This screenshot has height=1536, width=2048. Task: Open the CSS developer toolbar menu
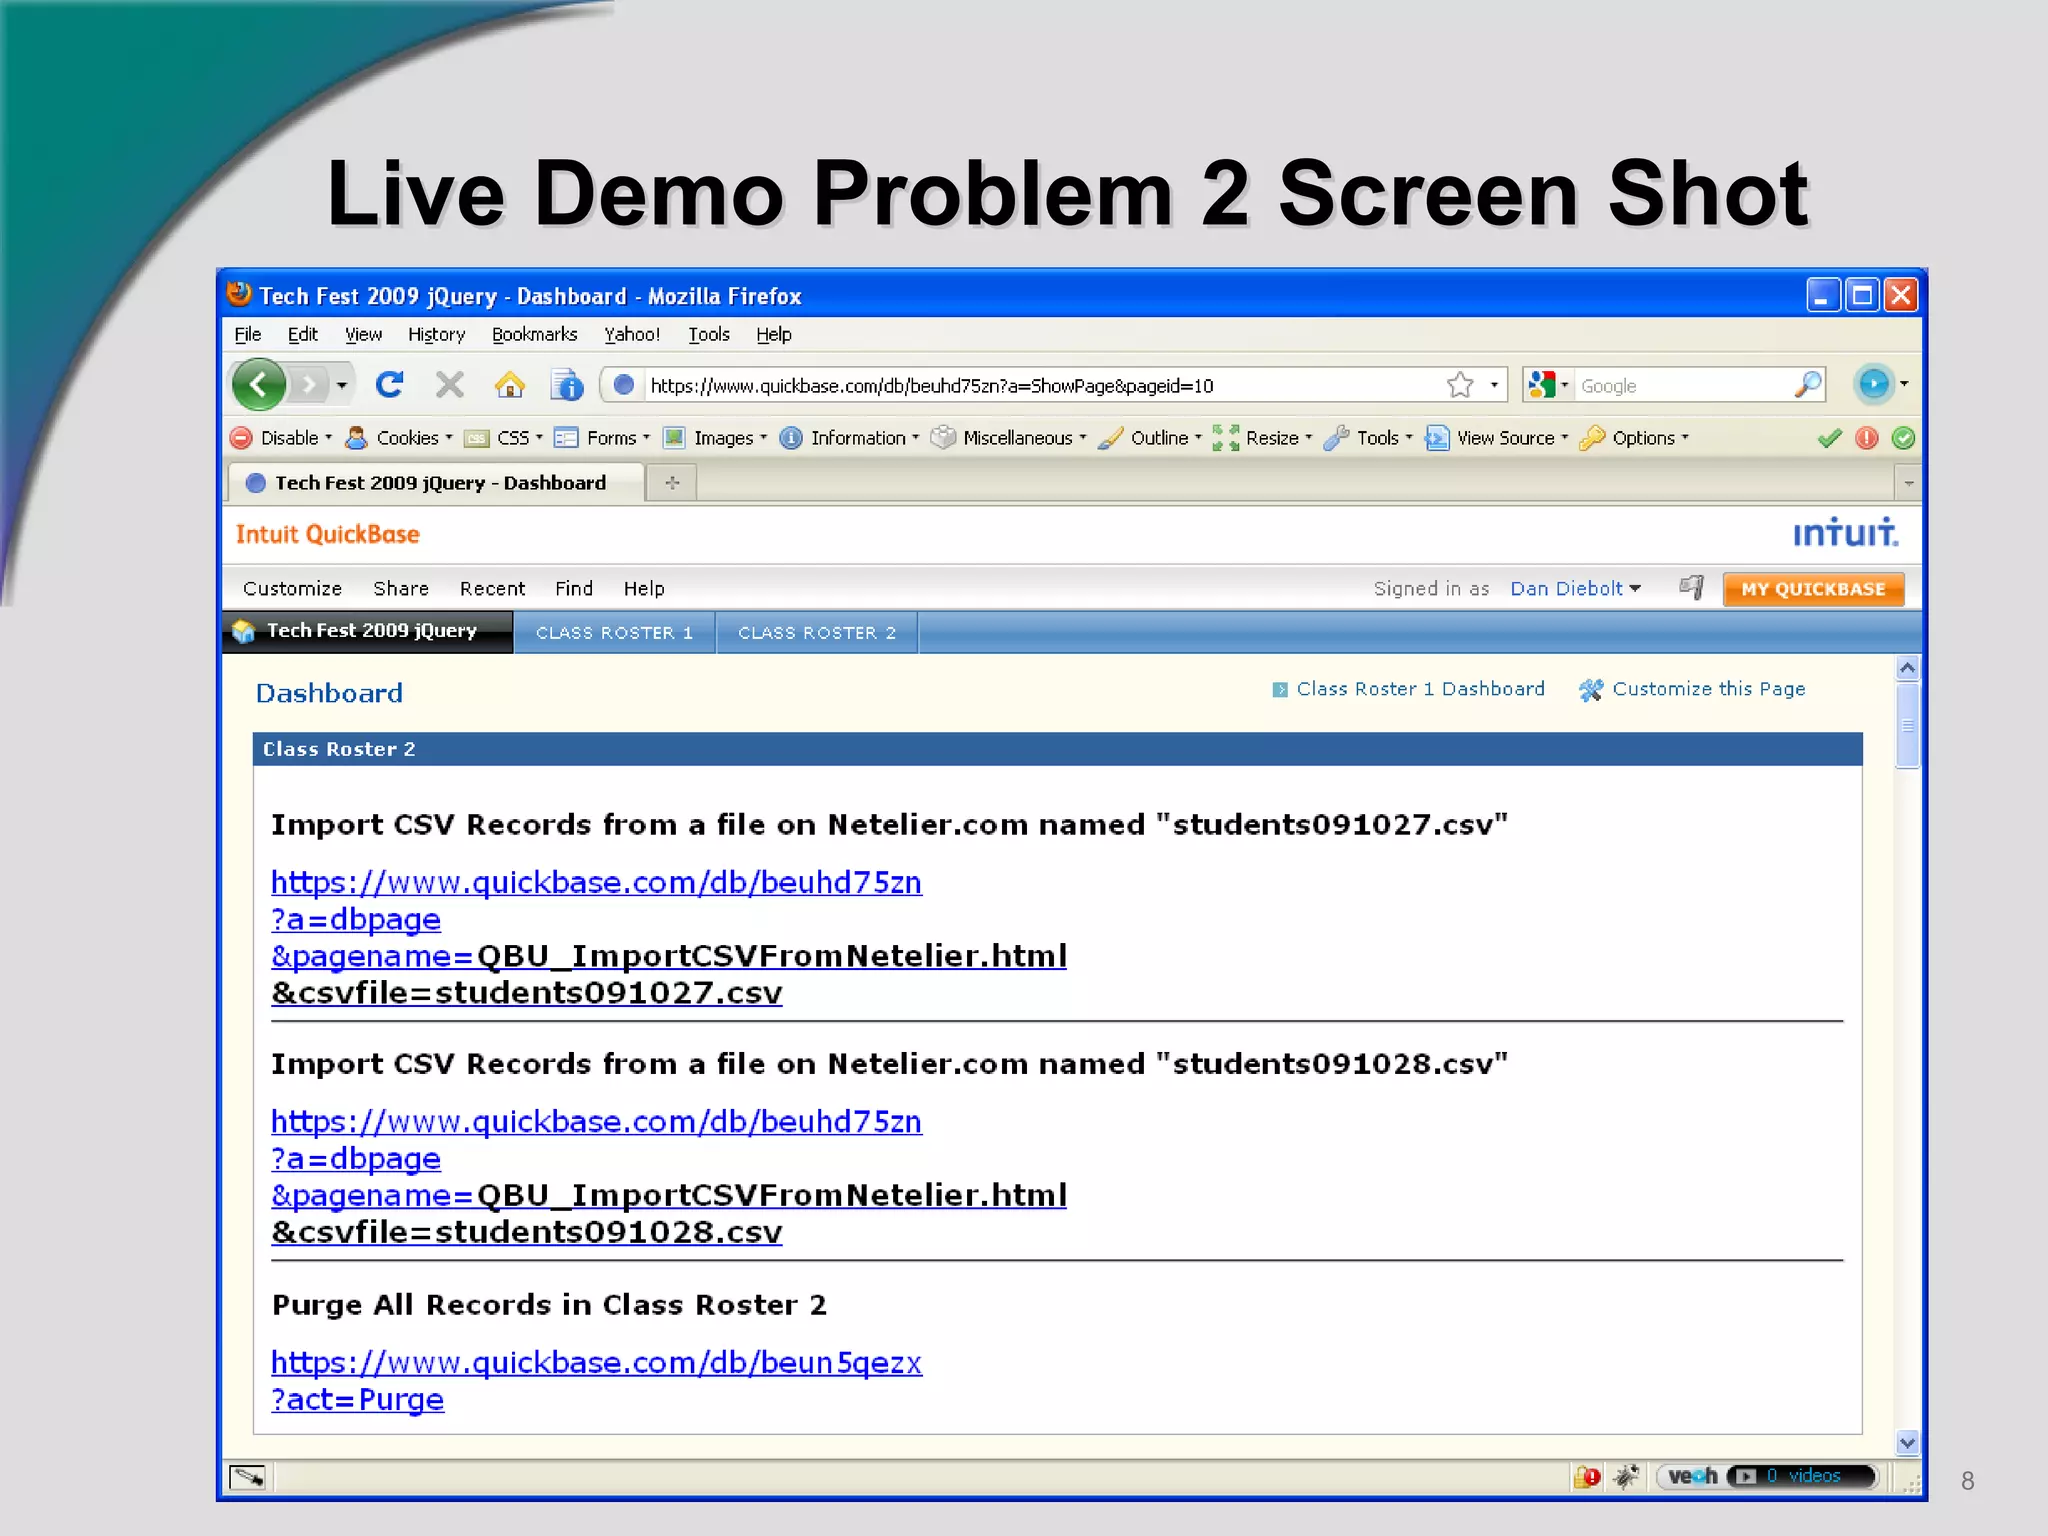[505, 438]
